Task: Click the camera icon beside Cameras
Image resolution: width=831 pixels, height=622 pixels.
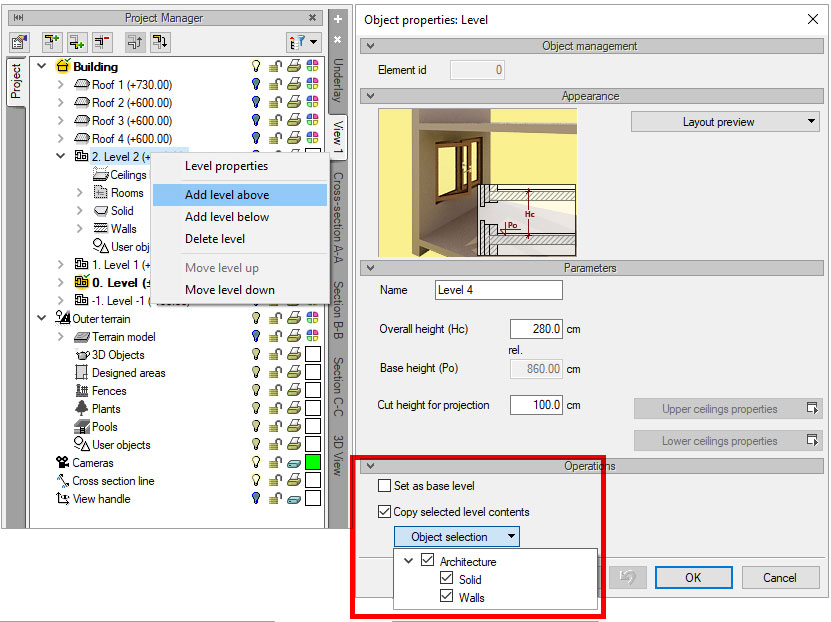Action: click(x=63, y=463)
